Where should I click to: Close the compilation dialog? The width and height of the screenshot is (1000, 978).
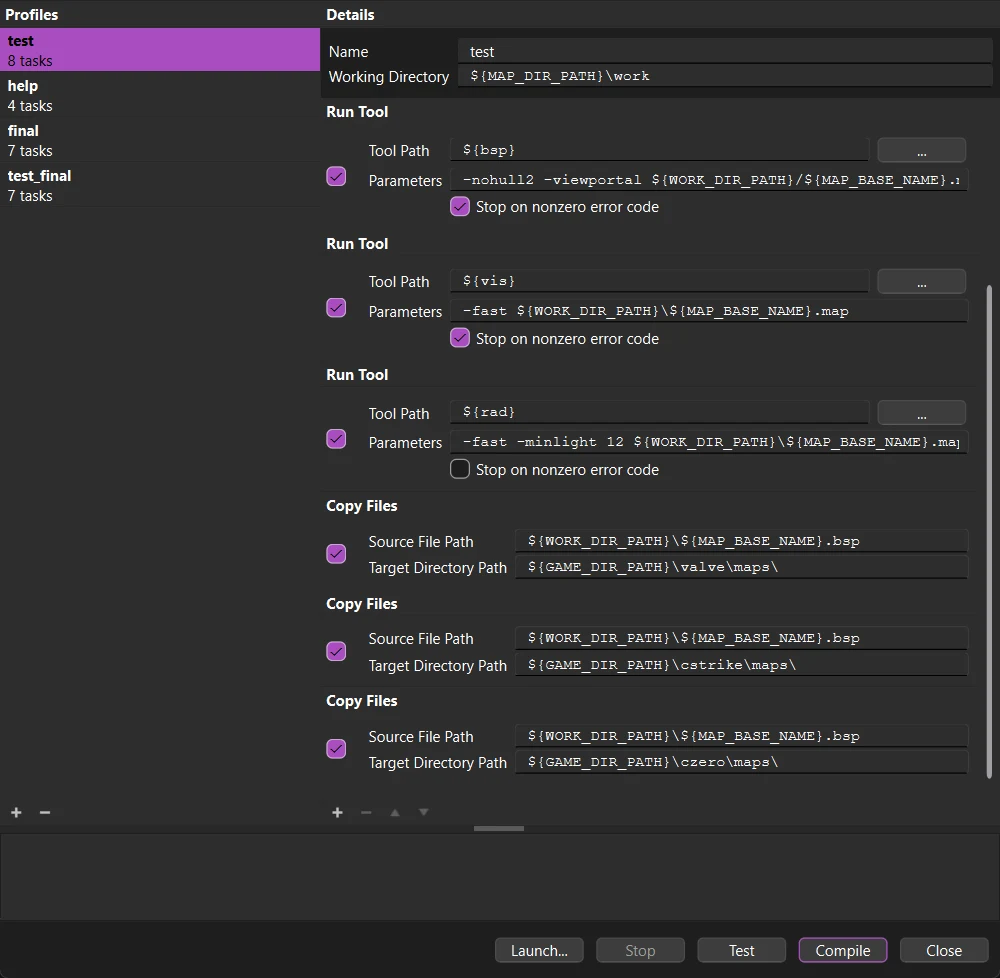tap(944, 951)
